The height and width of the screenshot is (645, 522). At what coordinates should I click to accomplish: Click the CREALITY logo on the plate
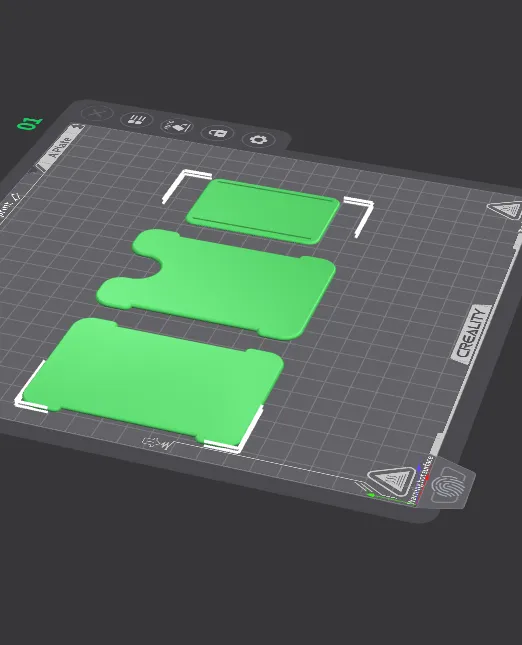coord(471,334)
